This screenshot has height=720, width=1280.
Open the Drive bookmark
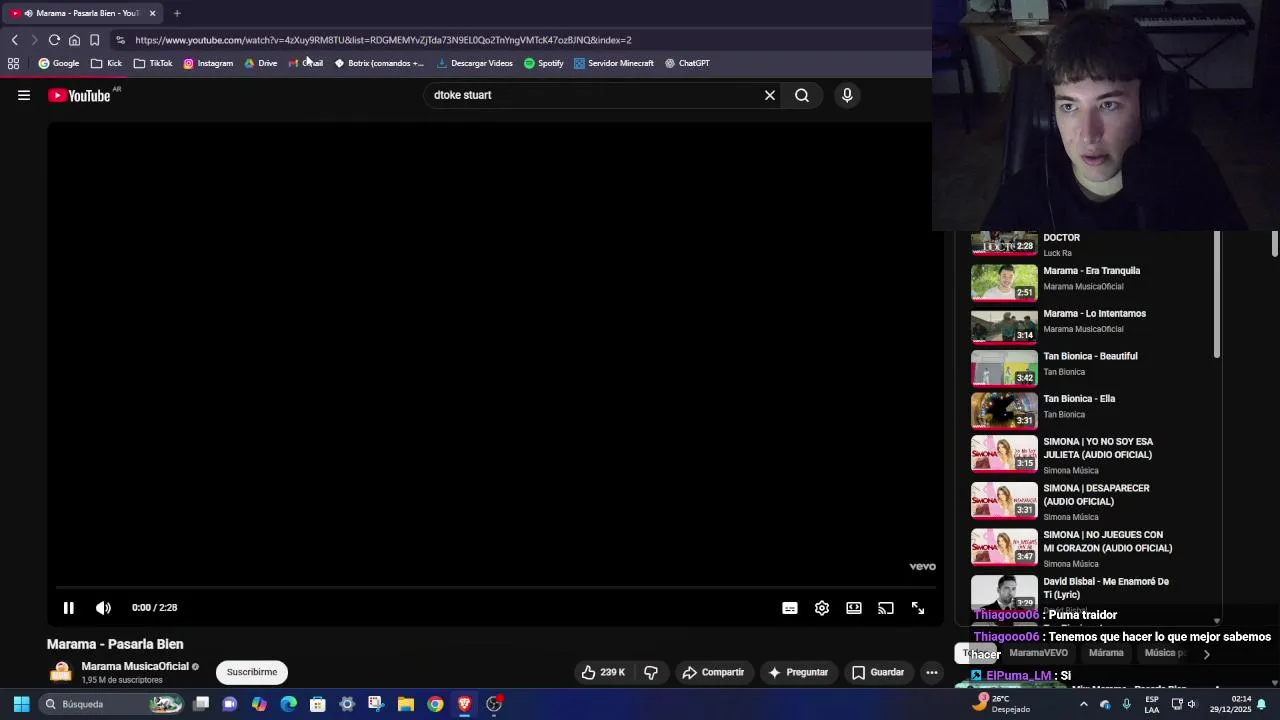click(260, 63)
